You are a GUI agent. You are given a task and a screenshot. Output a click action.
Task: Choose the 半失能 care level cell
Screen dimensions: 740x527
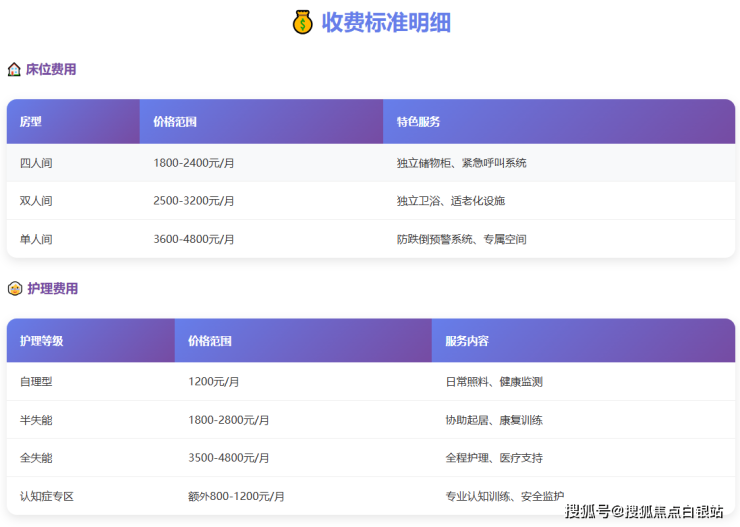coord(36,420)
